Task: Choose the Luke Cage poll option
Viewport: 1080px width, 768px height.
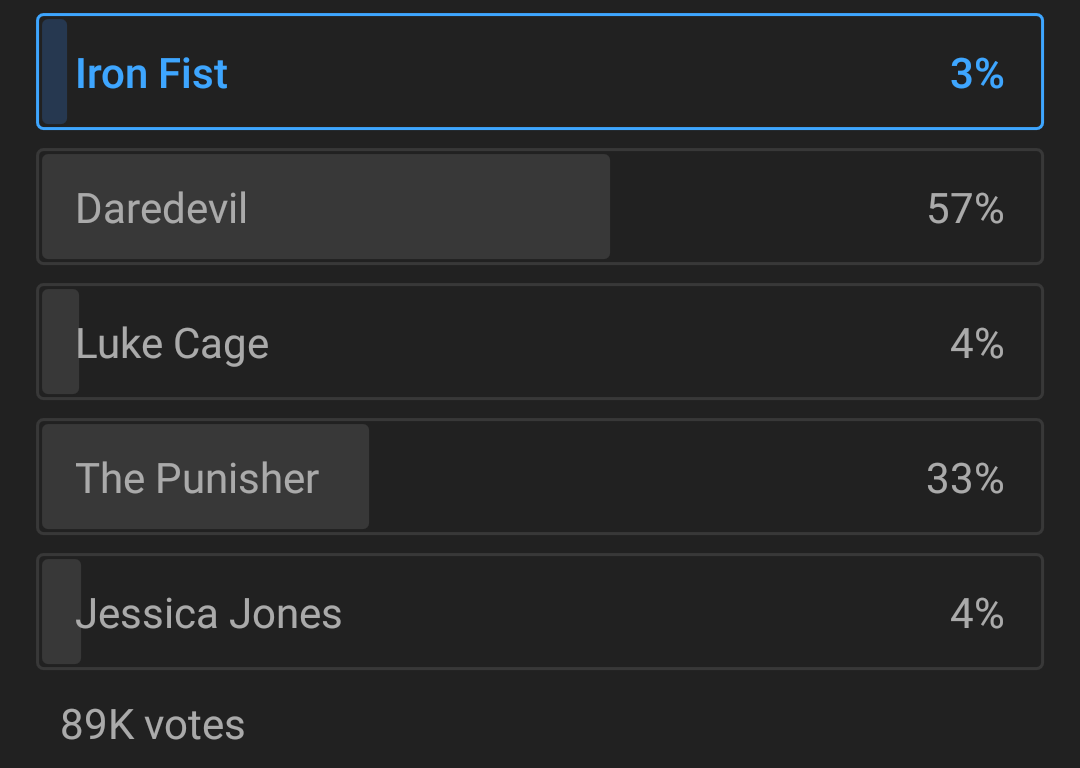Action: (x=540, y=342)
